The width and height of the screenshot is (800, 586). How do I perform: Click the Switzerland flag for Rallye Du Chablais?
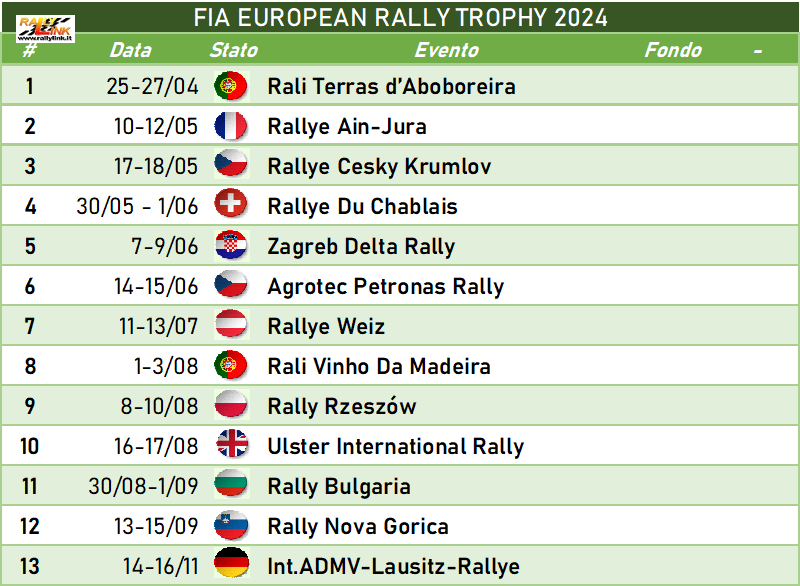[x=231, y=206]
